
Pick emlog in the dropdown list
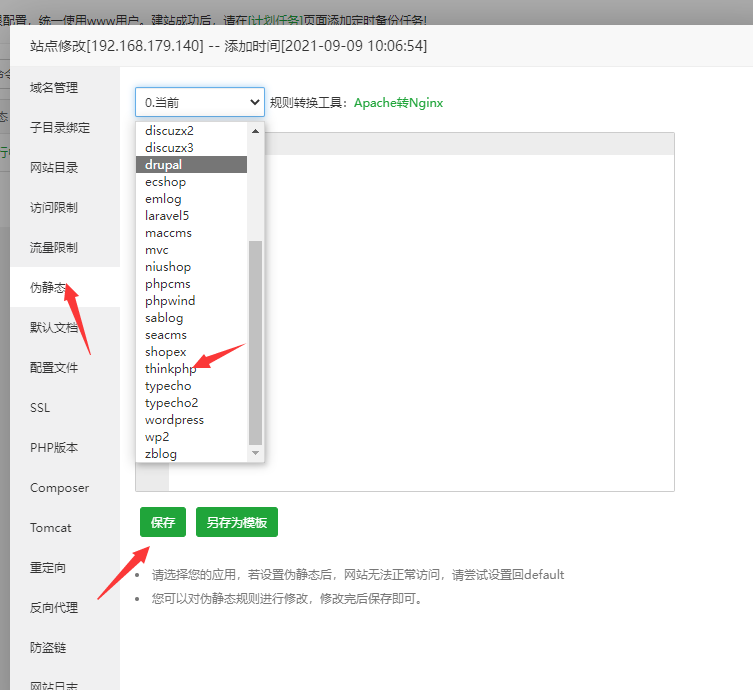(192, 199)
